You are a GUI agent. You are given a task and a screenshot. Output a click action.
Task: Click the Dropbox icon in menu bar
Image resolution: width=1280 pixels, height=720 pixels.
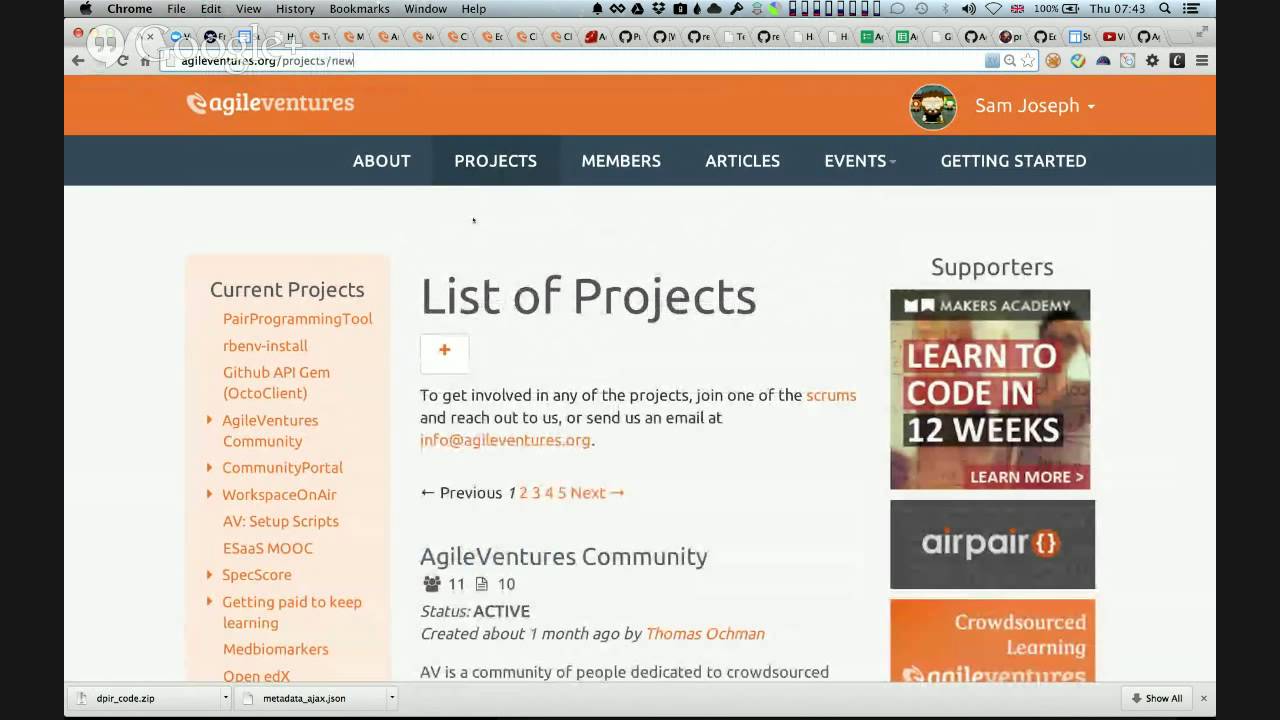[x=659, y=9]
